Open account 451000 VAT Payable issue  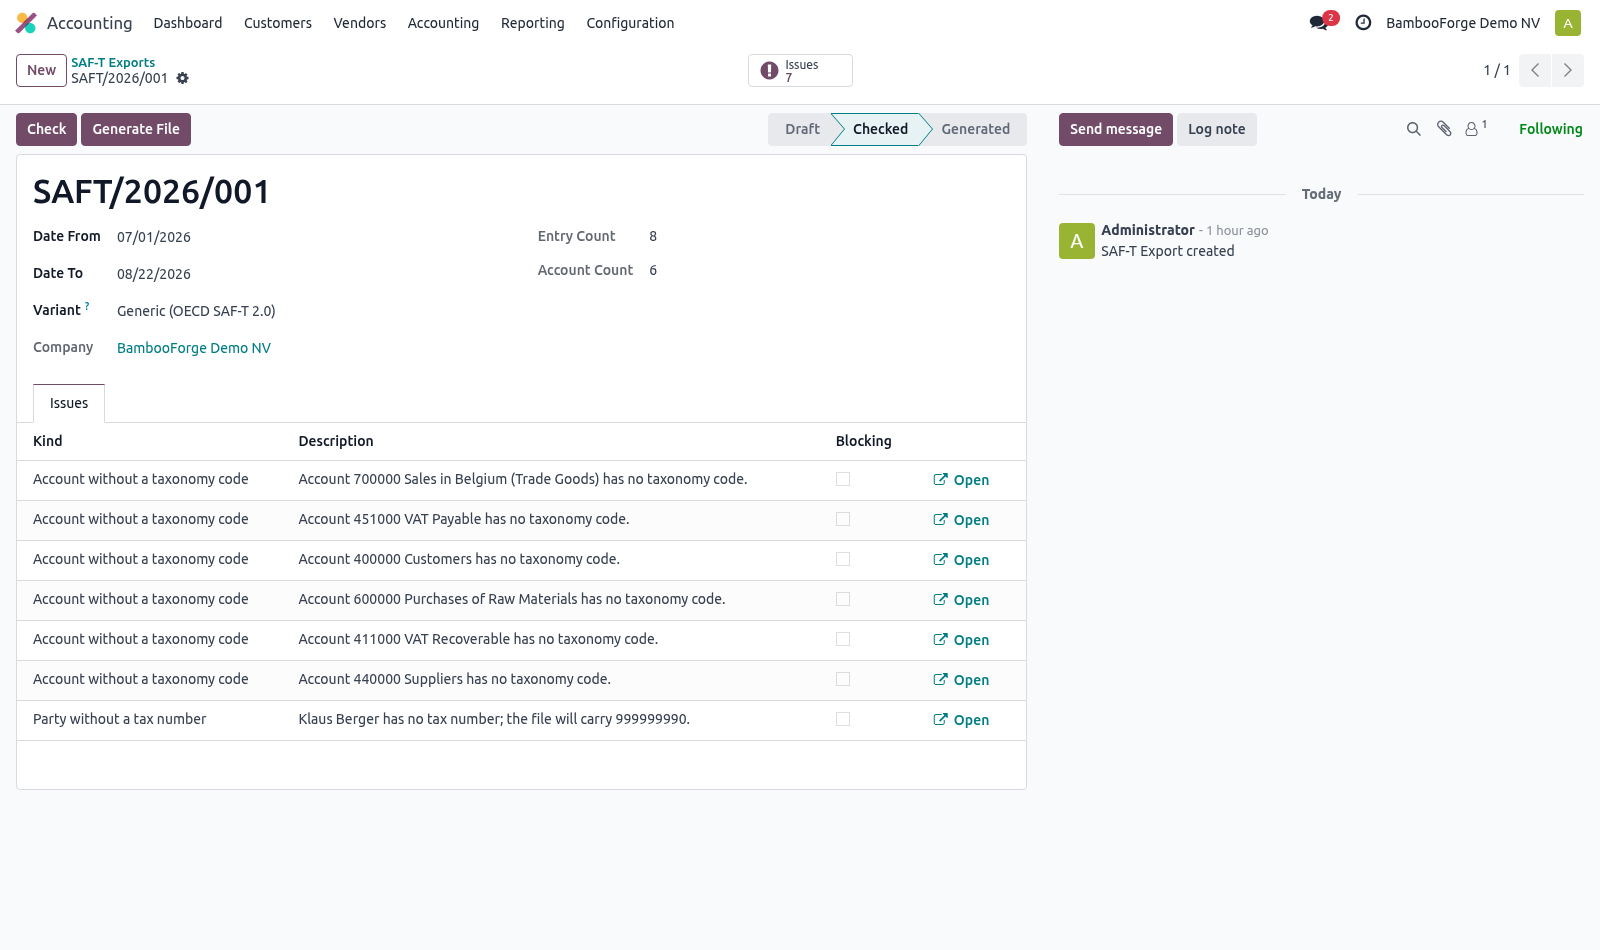click(x=961, y=520)
